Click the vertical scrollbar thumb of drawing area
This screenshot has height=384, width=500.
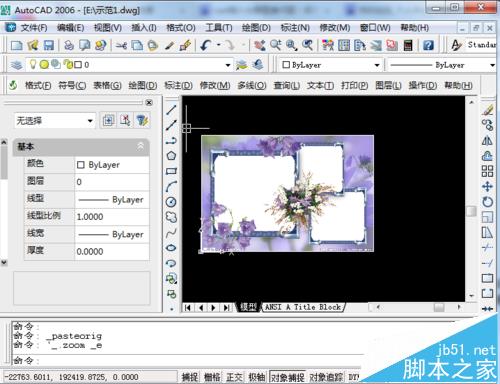[x=471, y=211]
